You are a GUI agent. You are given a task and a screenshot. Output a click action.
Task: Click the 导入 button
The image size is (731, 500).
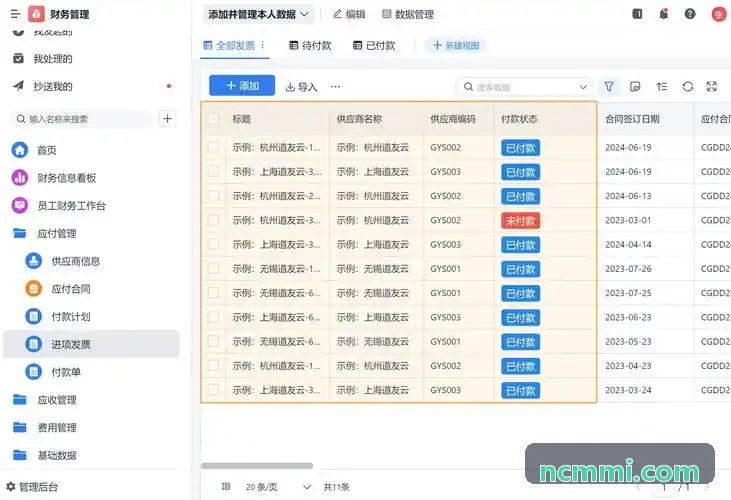(x=301, y=87)
